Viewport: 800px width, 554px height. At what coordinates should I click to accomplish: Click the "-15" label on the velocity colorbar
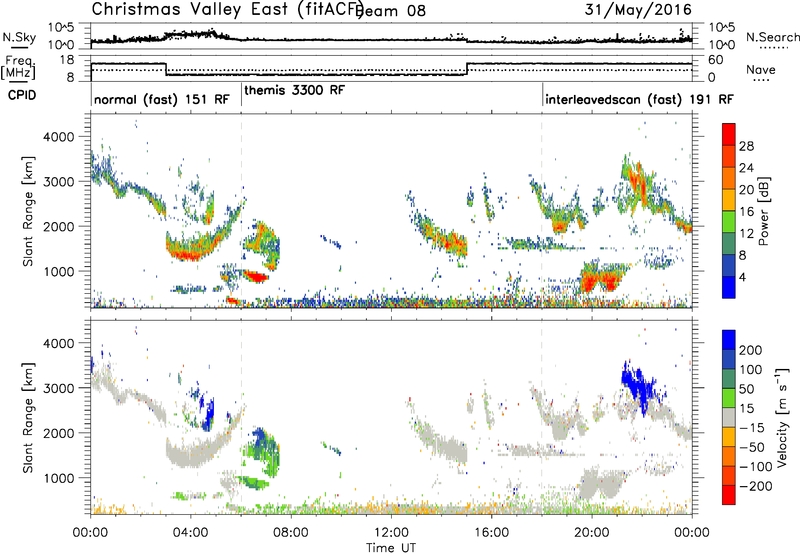point(753,427)
